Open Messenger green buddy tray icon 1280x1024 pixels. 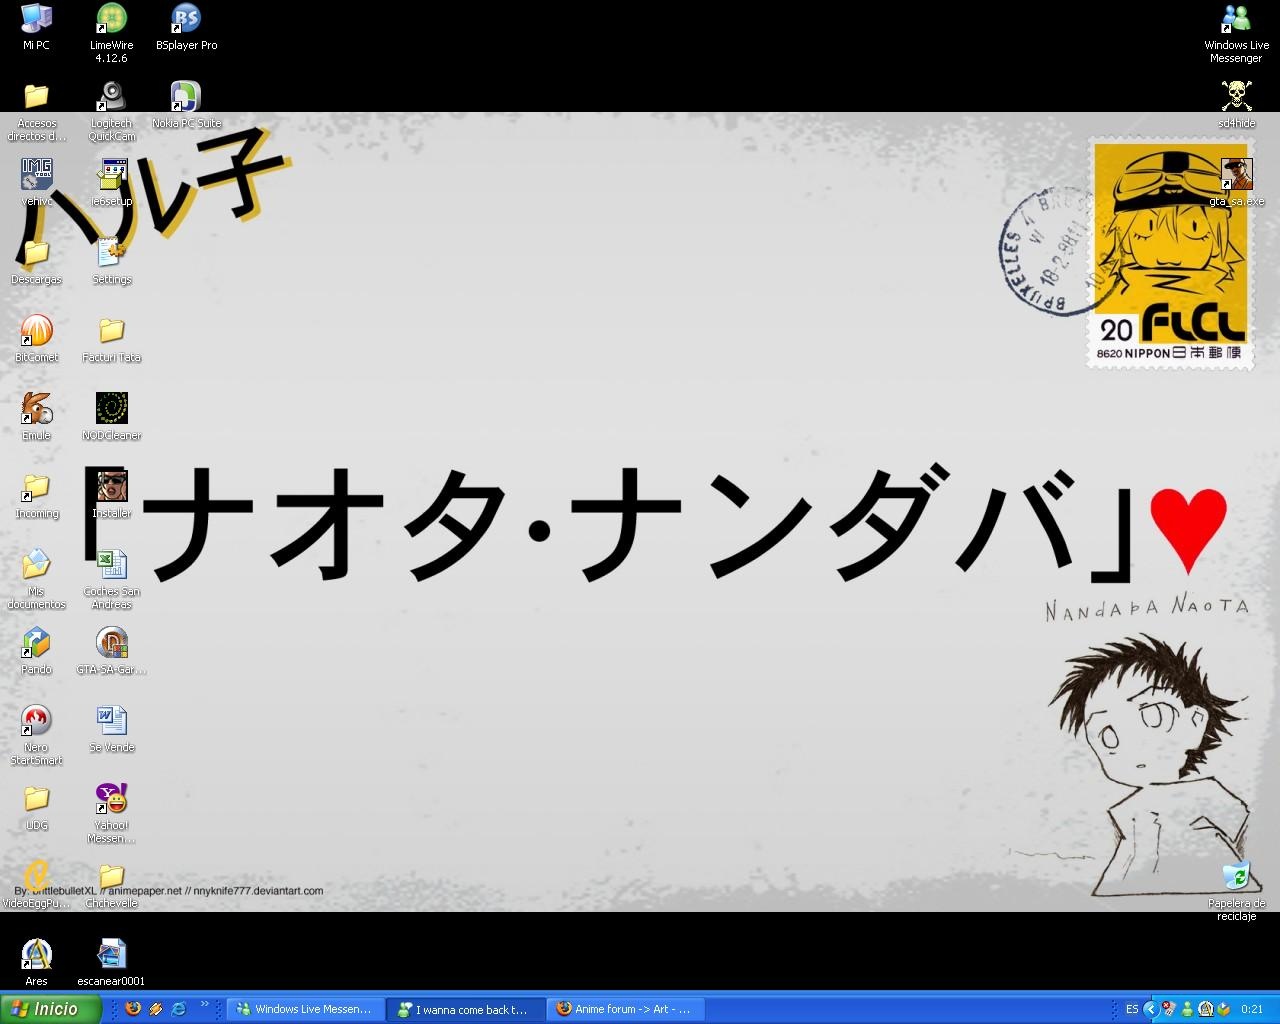(1187, 1009)
